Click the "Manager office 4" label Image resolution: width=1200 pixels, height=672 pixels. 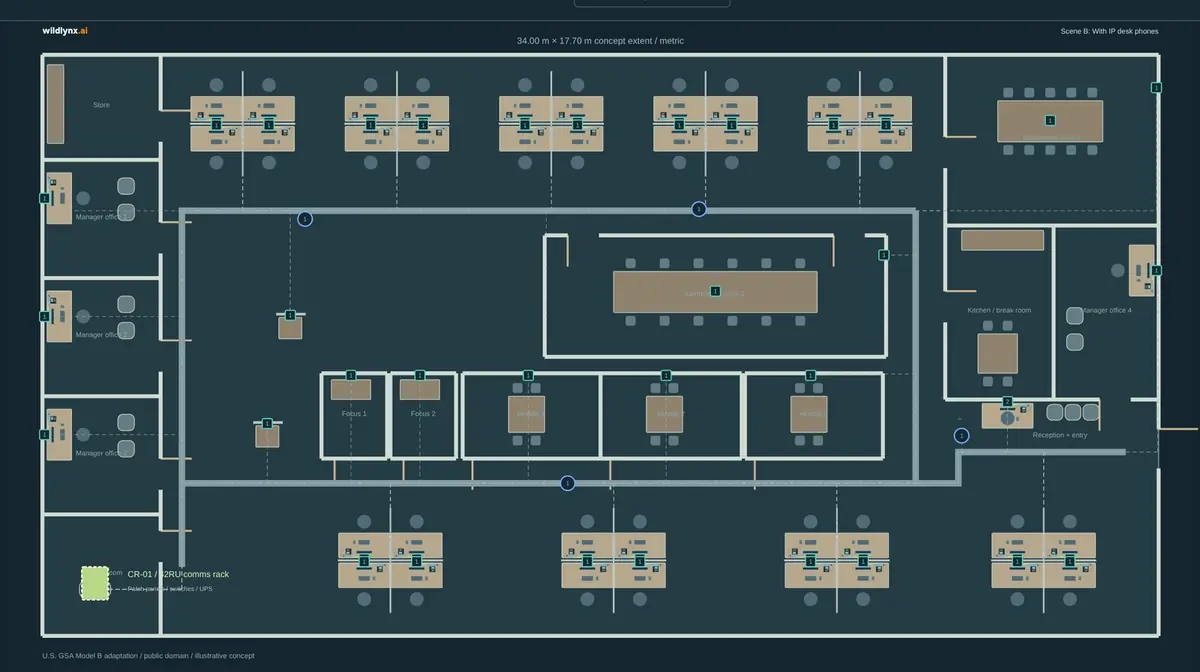coord(1105,310)
